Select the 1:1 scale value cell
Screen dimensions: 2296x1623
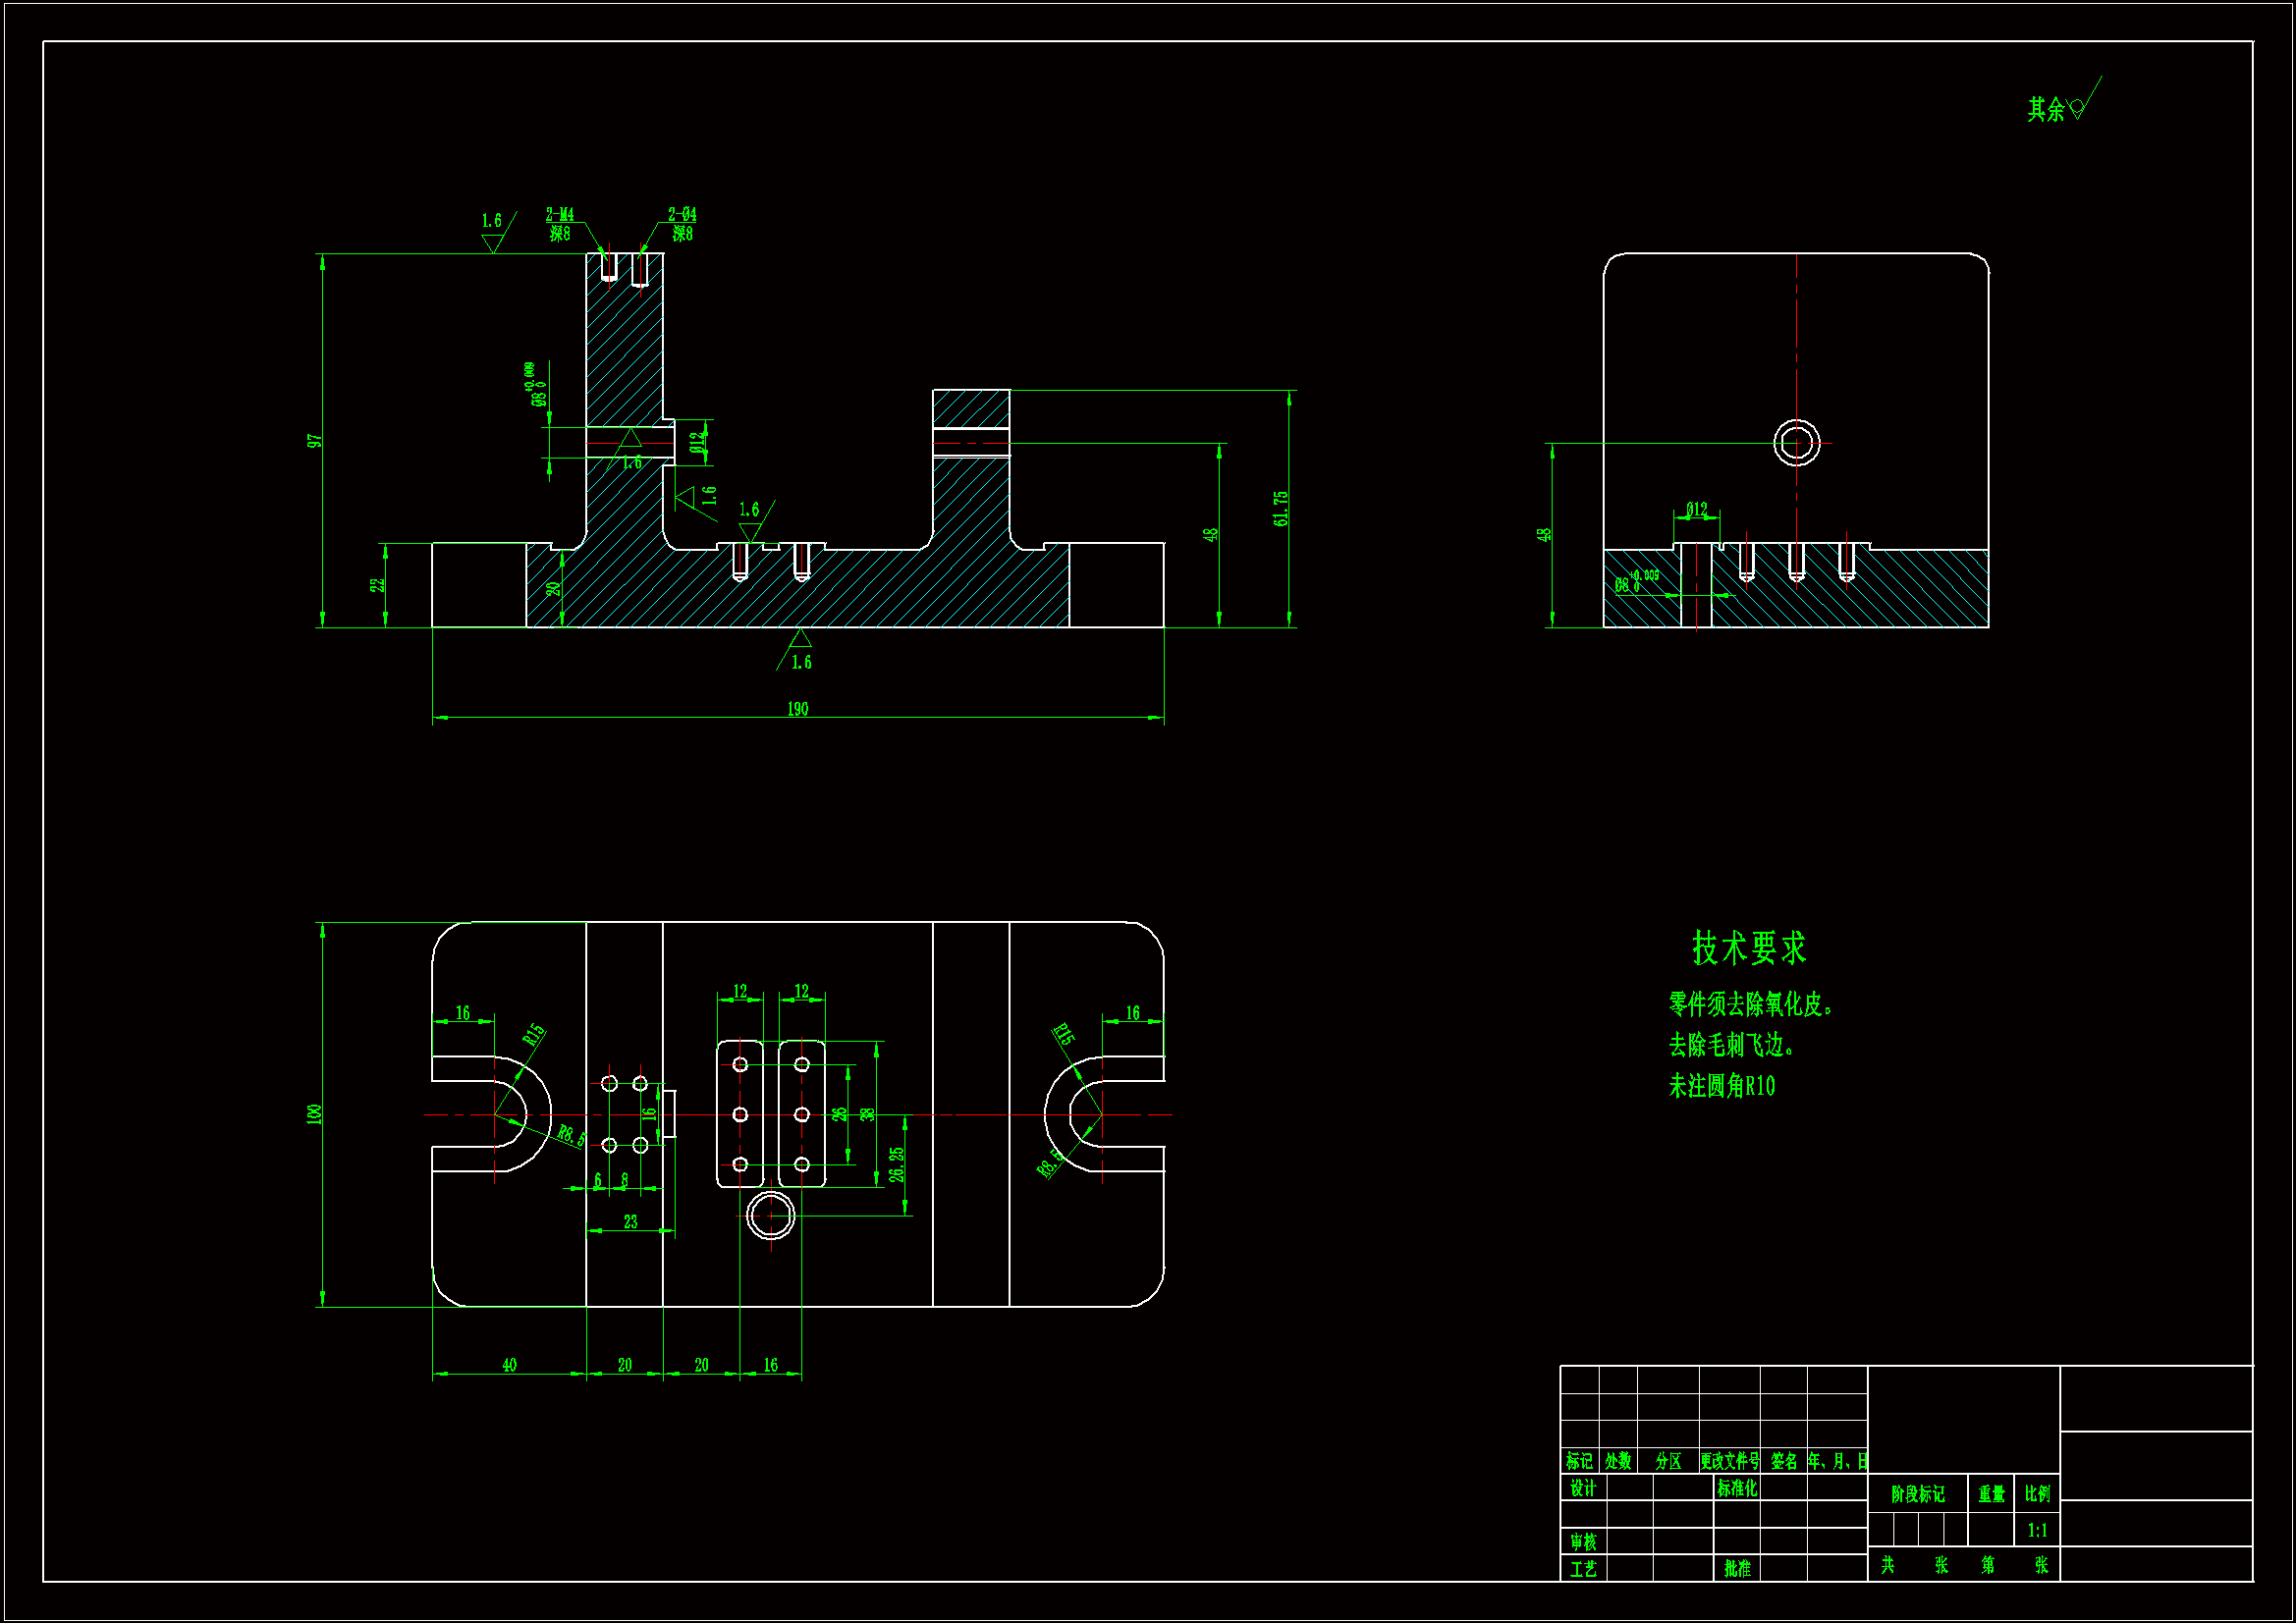click(2037, 1530)
